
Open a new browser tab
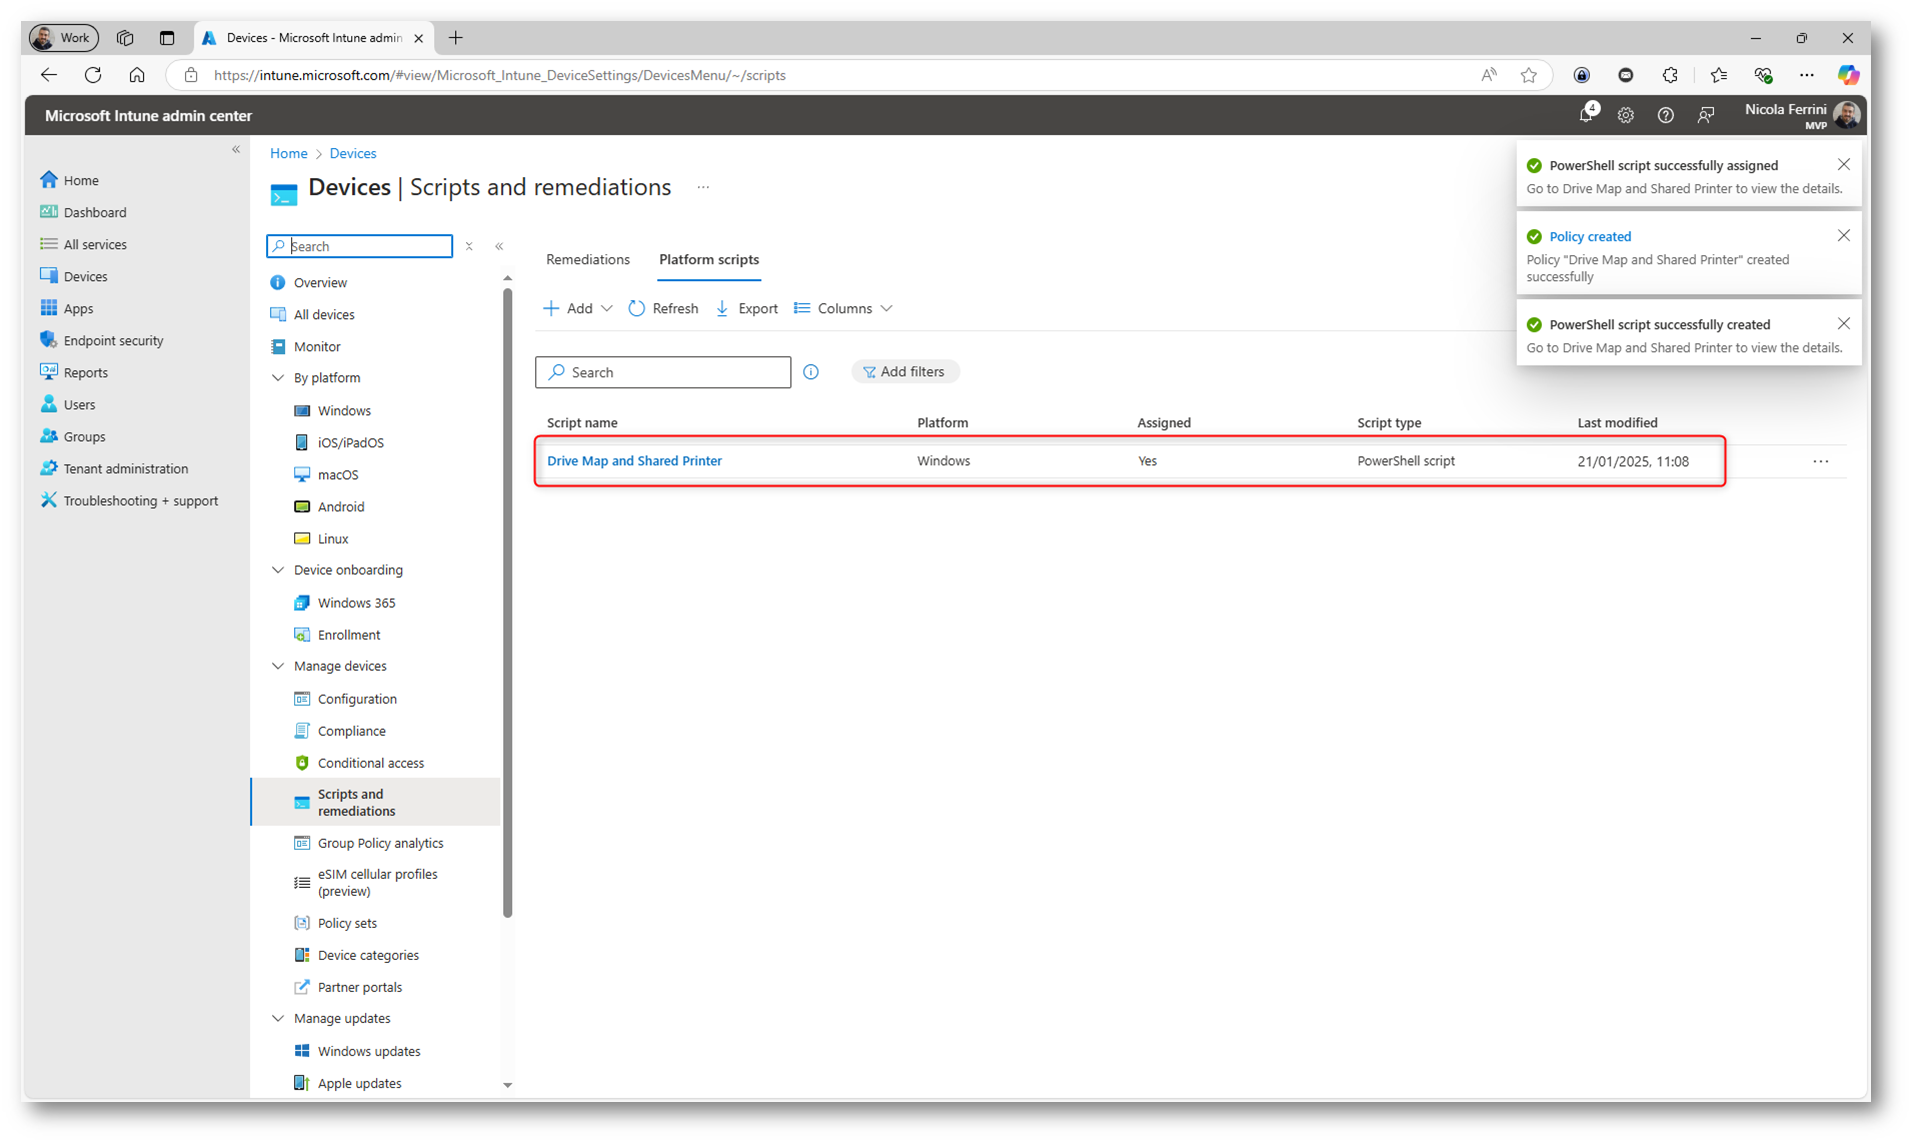pos(456,38)
